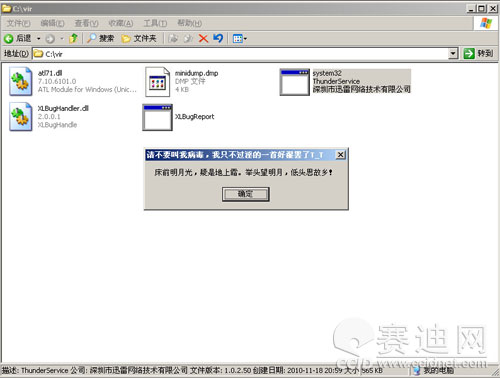Select the atl71.dll file icon

click(x=21, y=81)
